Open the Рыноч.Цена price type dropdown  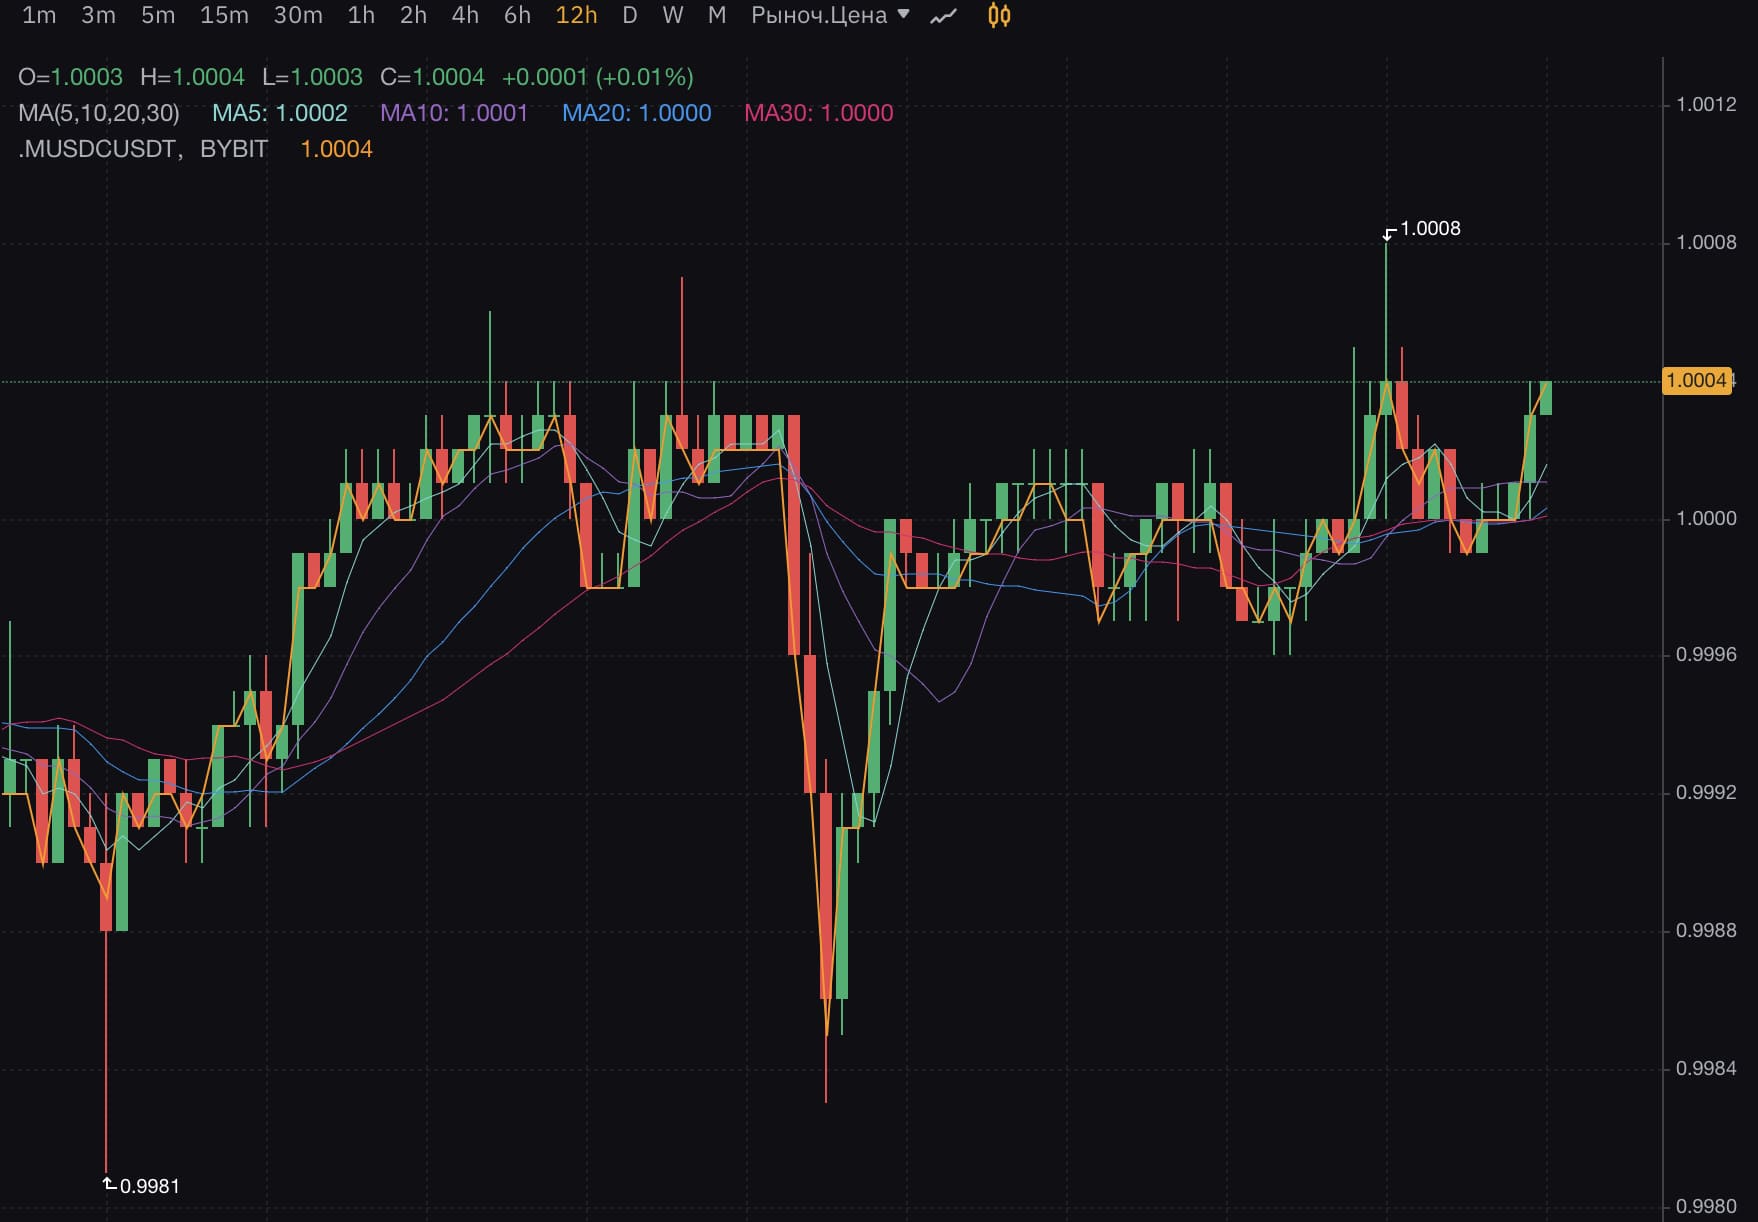pos(830,15)
